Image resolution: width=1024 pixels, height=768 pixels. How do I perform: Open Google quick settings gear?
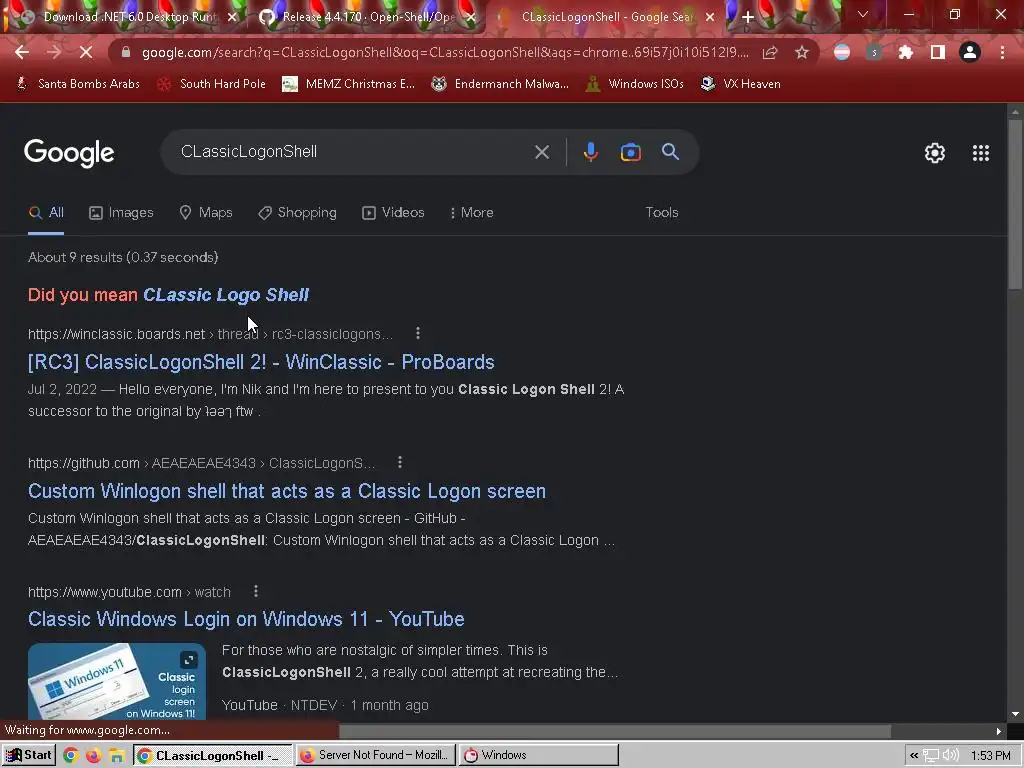pyautogui.click(x=935, y=153)
